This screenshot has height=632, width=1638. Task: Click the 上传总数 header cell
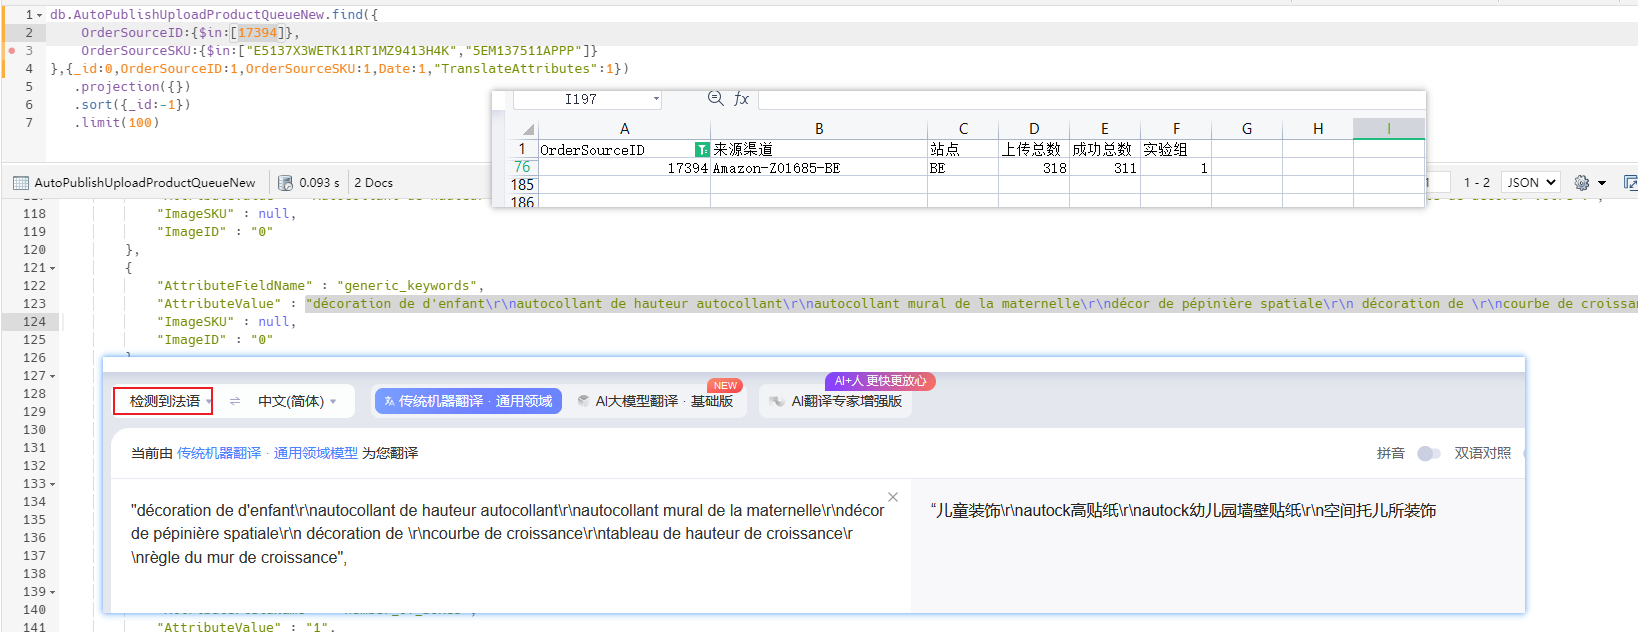coord(1034,149)
